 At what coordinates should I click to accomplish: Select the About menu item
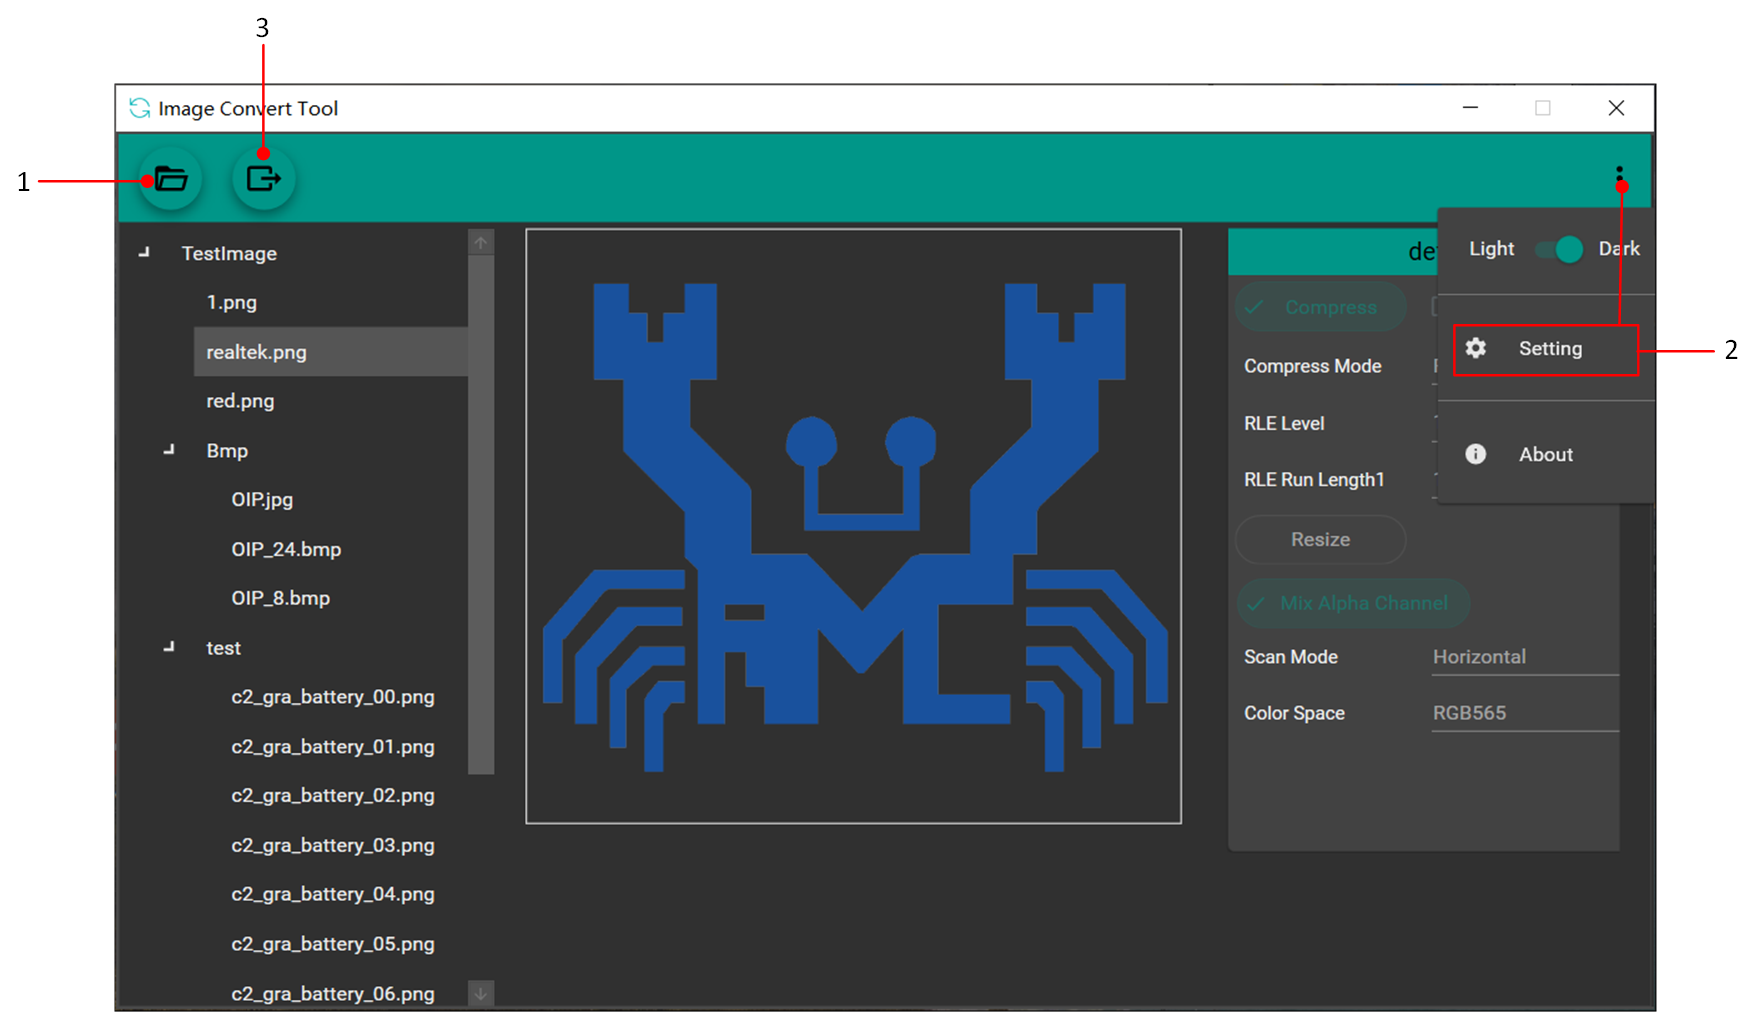(1546, 455)
